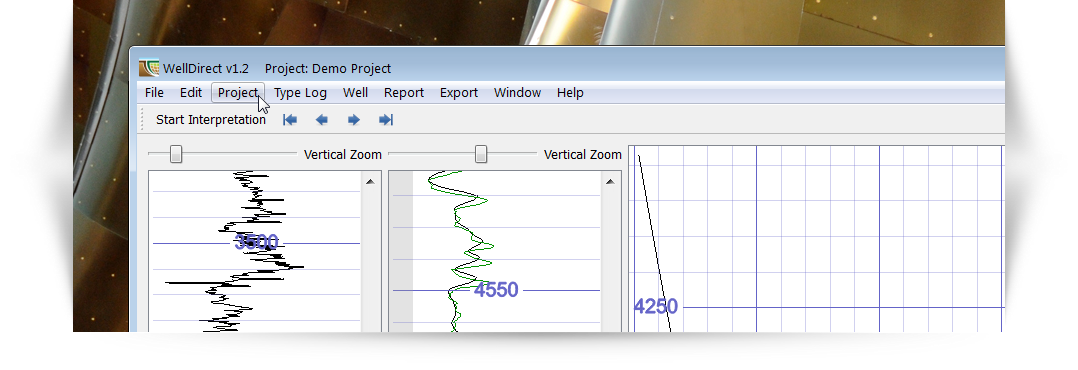1078x370 pixels.
Task: Click the middle log Vertical Zoom slider handle
Action: [x=481, y=154]
